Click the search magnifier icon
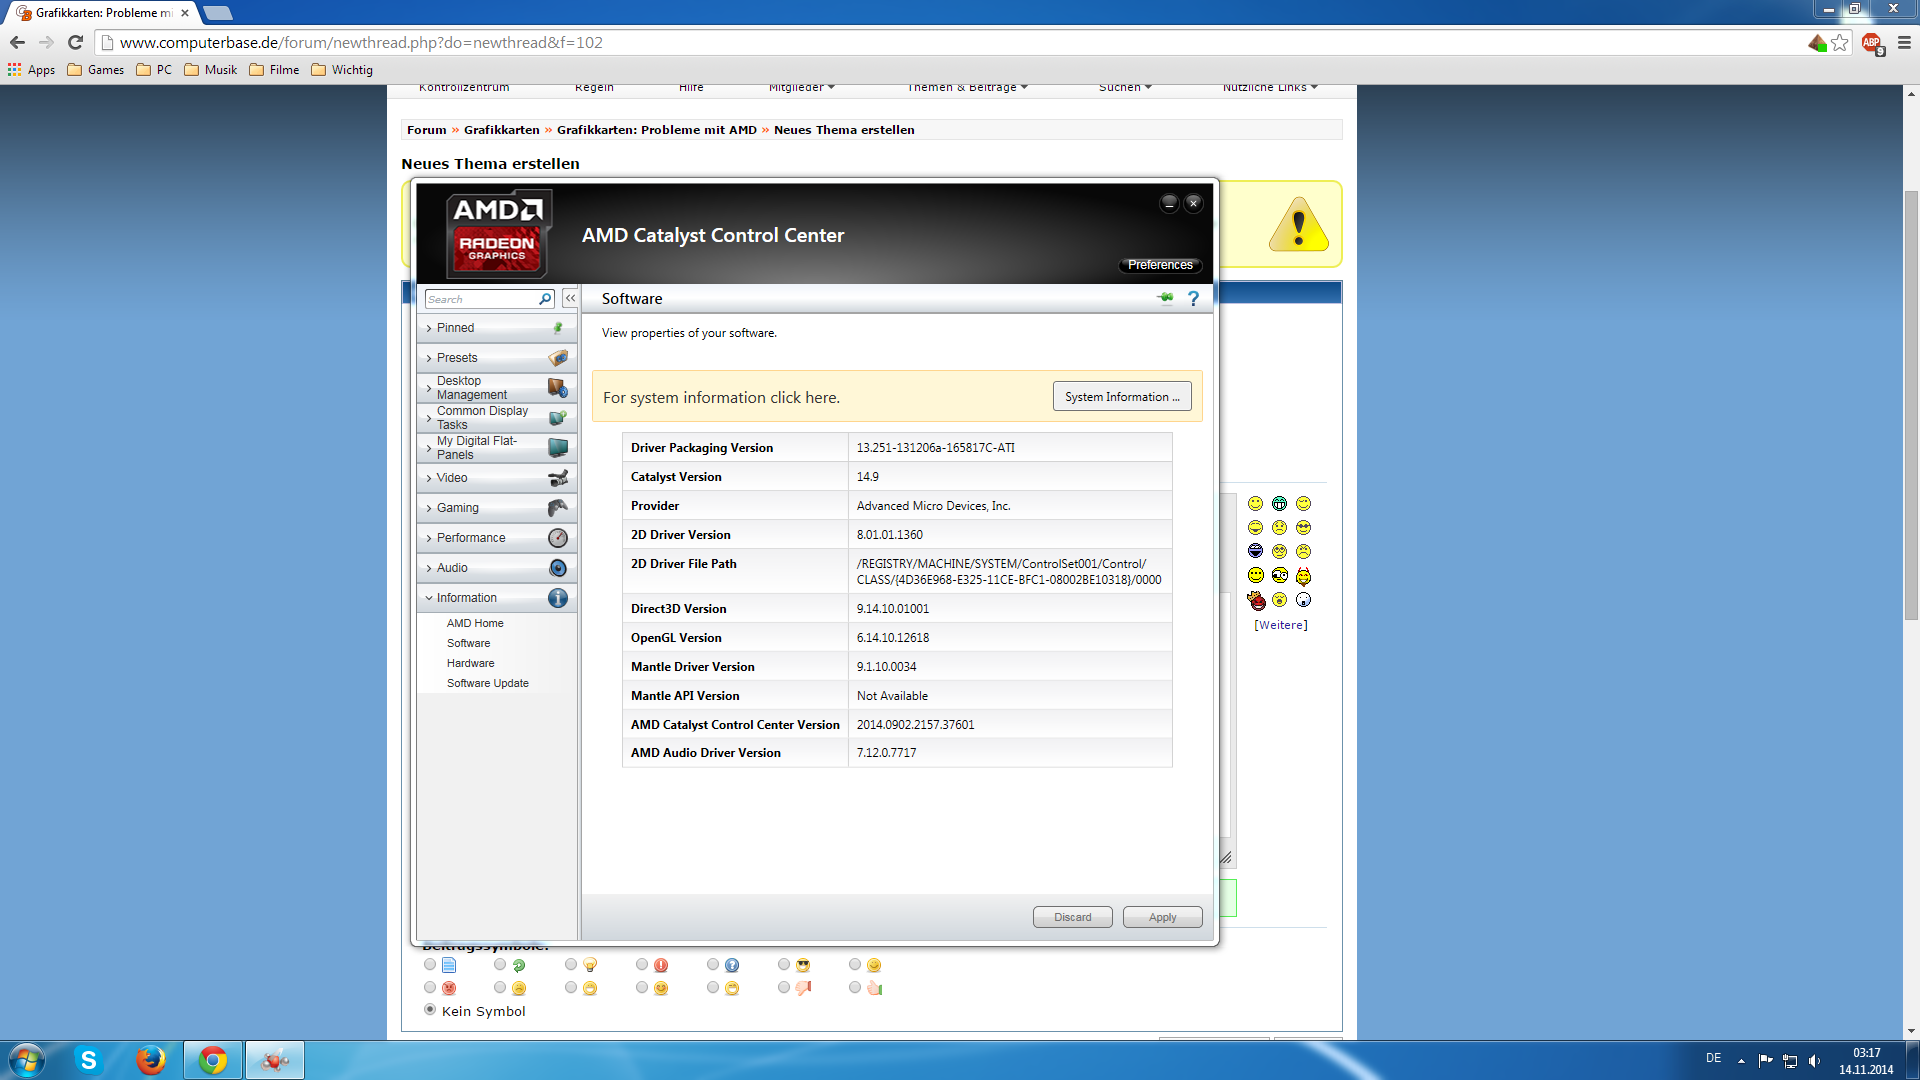This screenshot has height=1080, width=1920. 545,299
